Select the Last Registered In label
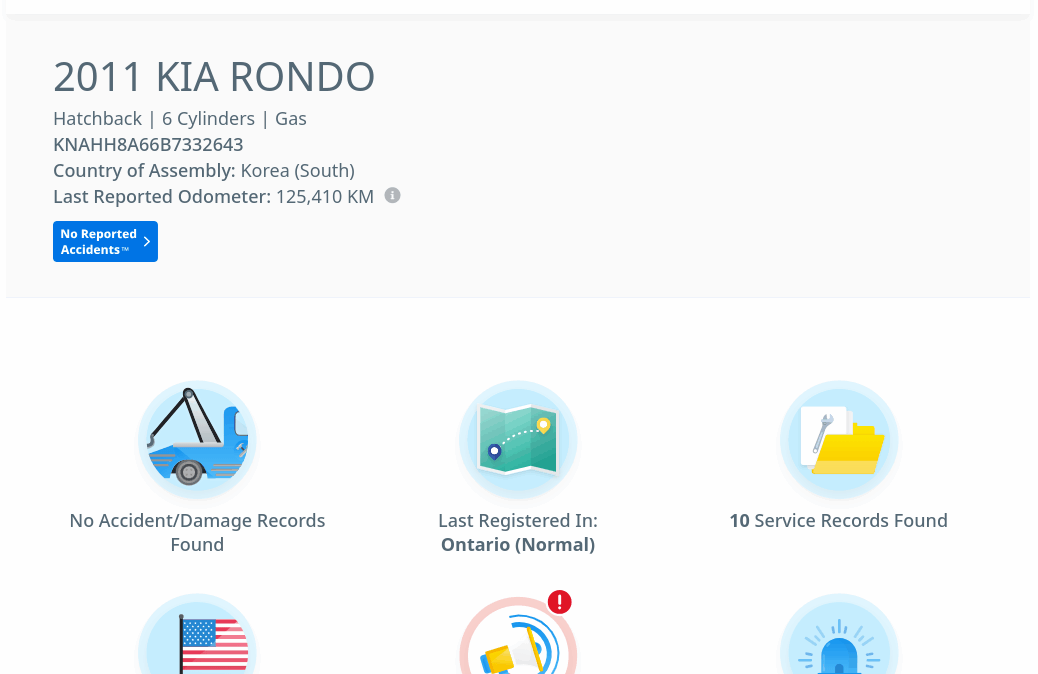 518,521
